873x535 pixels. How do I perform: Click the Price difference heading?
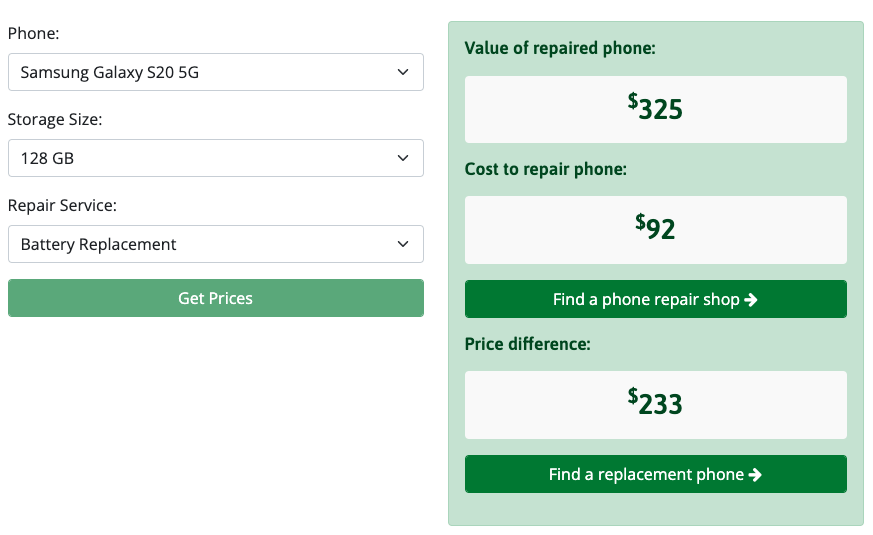point(527,344)
